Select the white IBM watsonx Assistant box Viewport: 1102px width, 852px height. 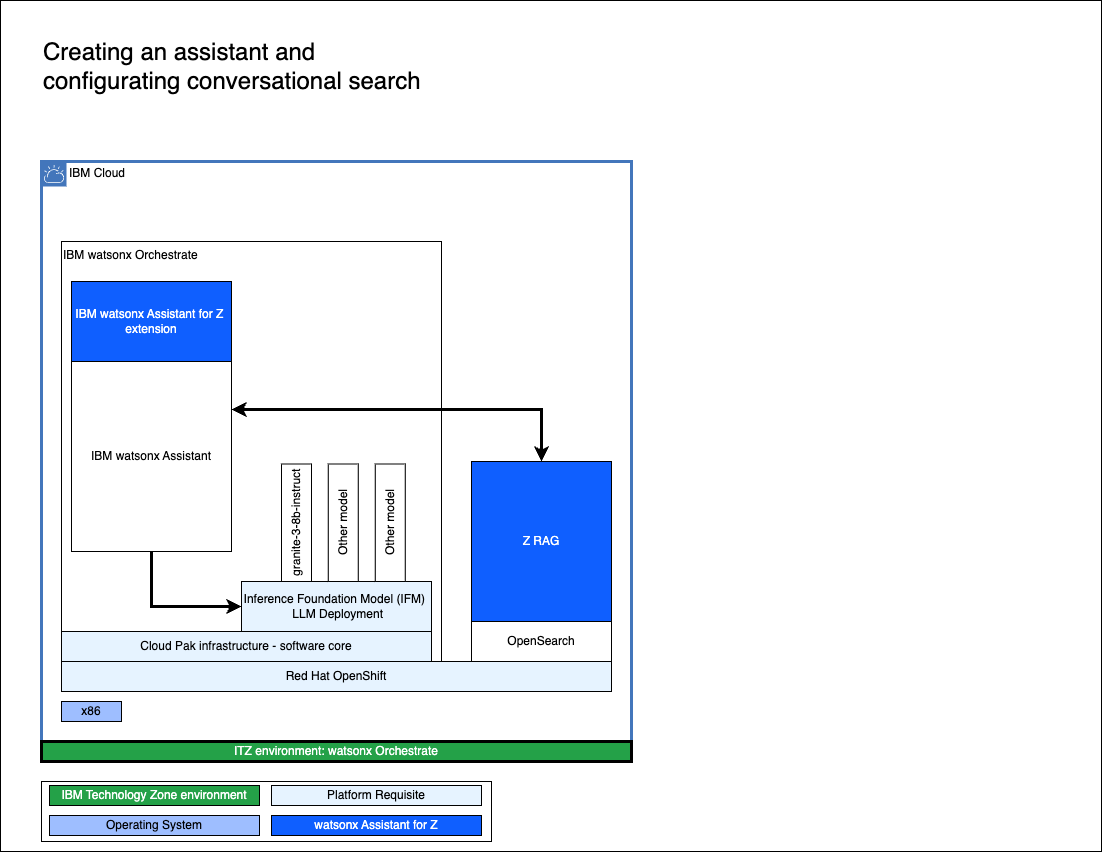tap(151, 456)
